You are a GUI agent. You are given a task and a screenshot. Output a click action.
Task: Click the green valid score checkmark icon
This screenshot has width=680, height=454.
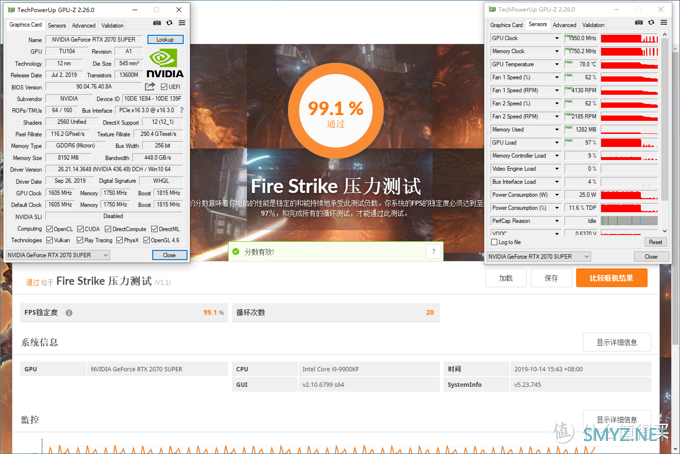(x=236, y=251)
